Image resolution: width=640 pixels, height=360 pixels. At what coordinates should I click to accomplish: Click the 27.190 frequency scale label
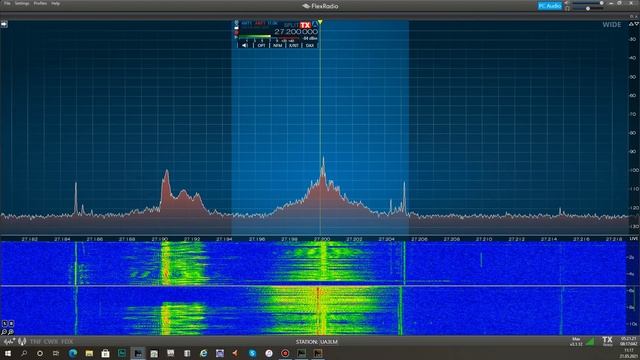[x=160, y=239]
